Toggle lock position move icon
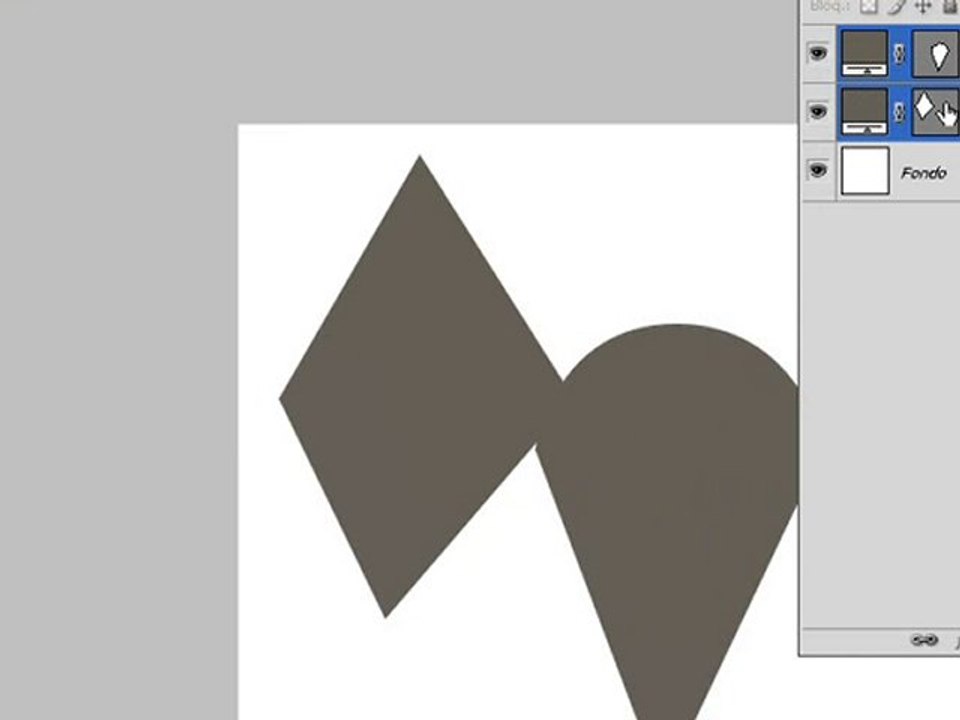Image resolution: width=960 pixels, height=720 pixels. pyautogui.click(x=923, y=6)
